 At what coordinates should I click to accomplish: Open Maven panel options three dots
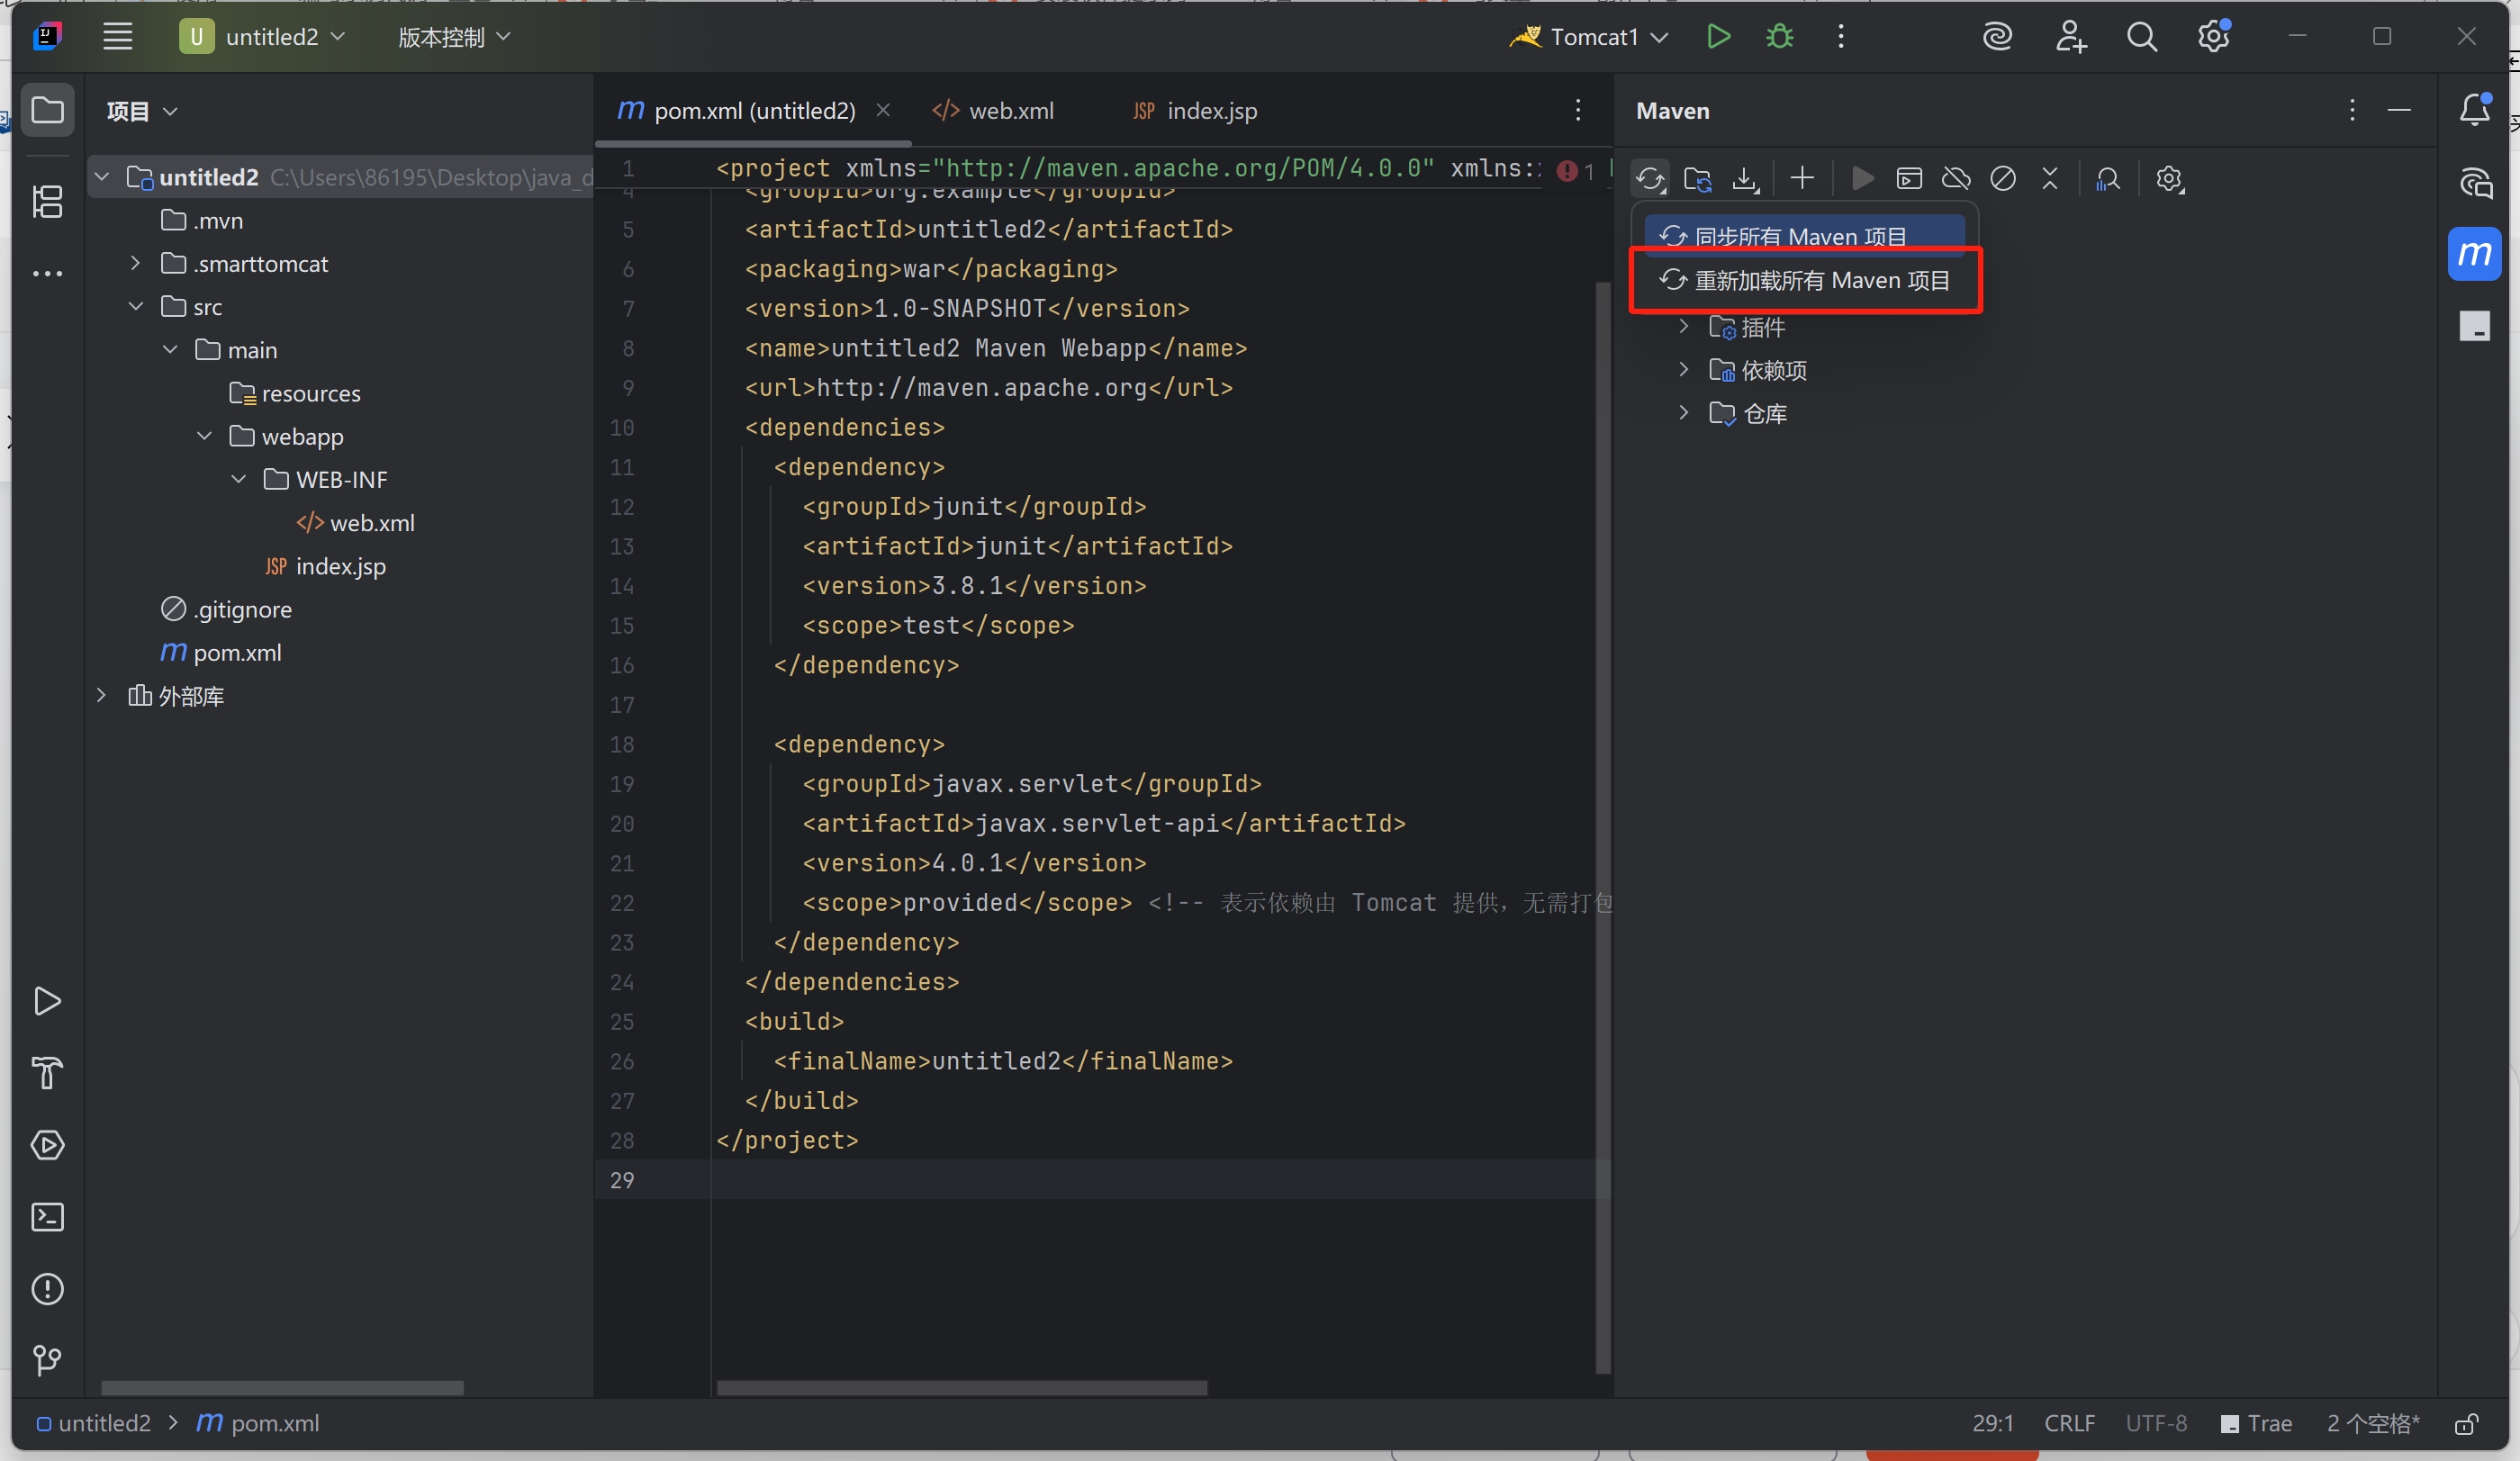point(2352,110)
